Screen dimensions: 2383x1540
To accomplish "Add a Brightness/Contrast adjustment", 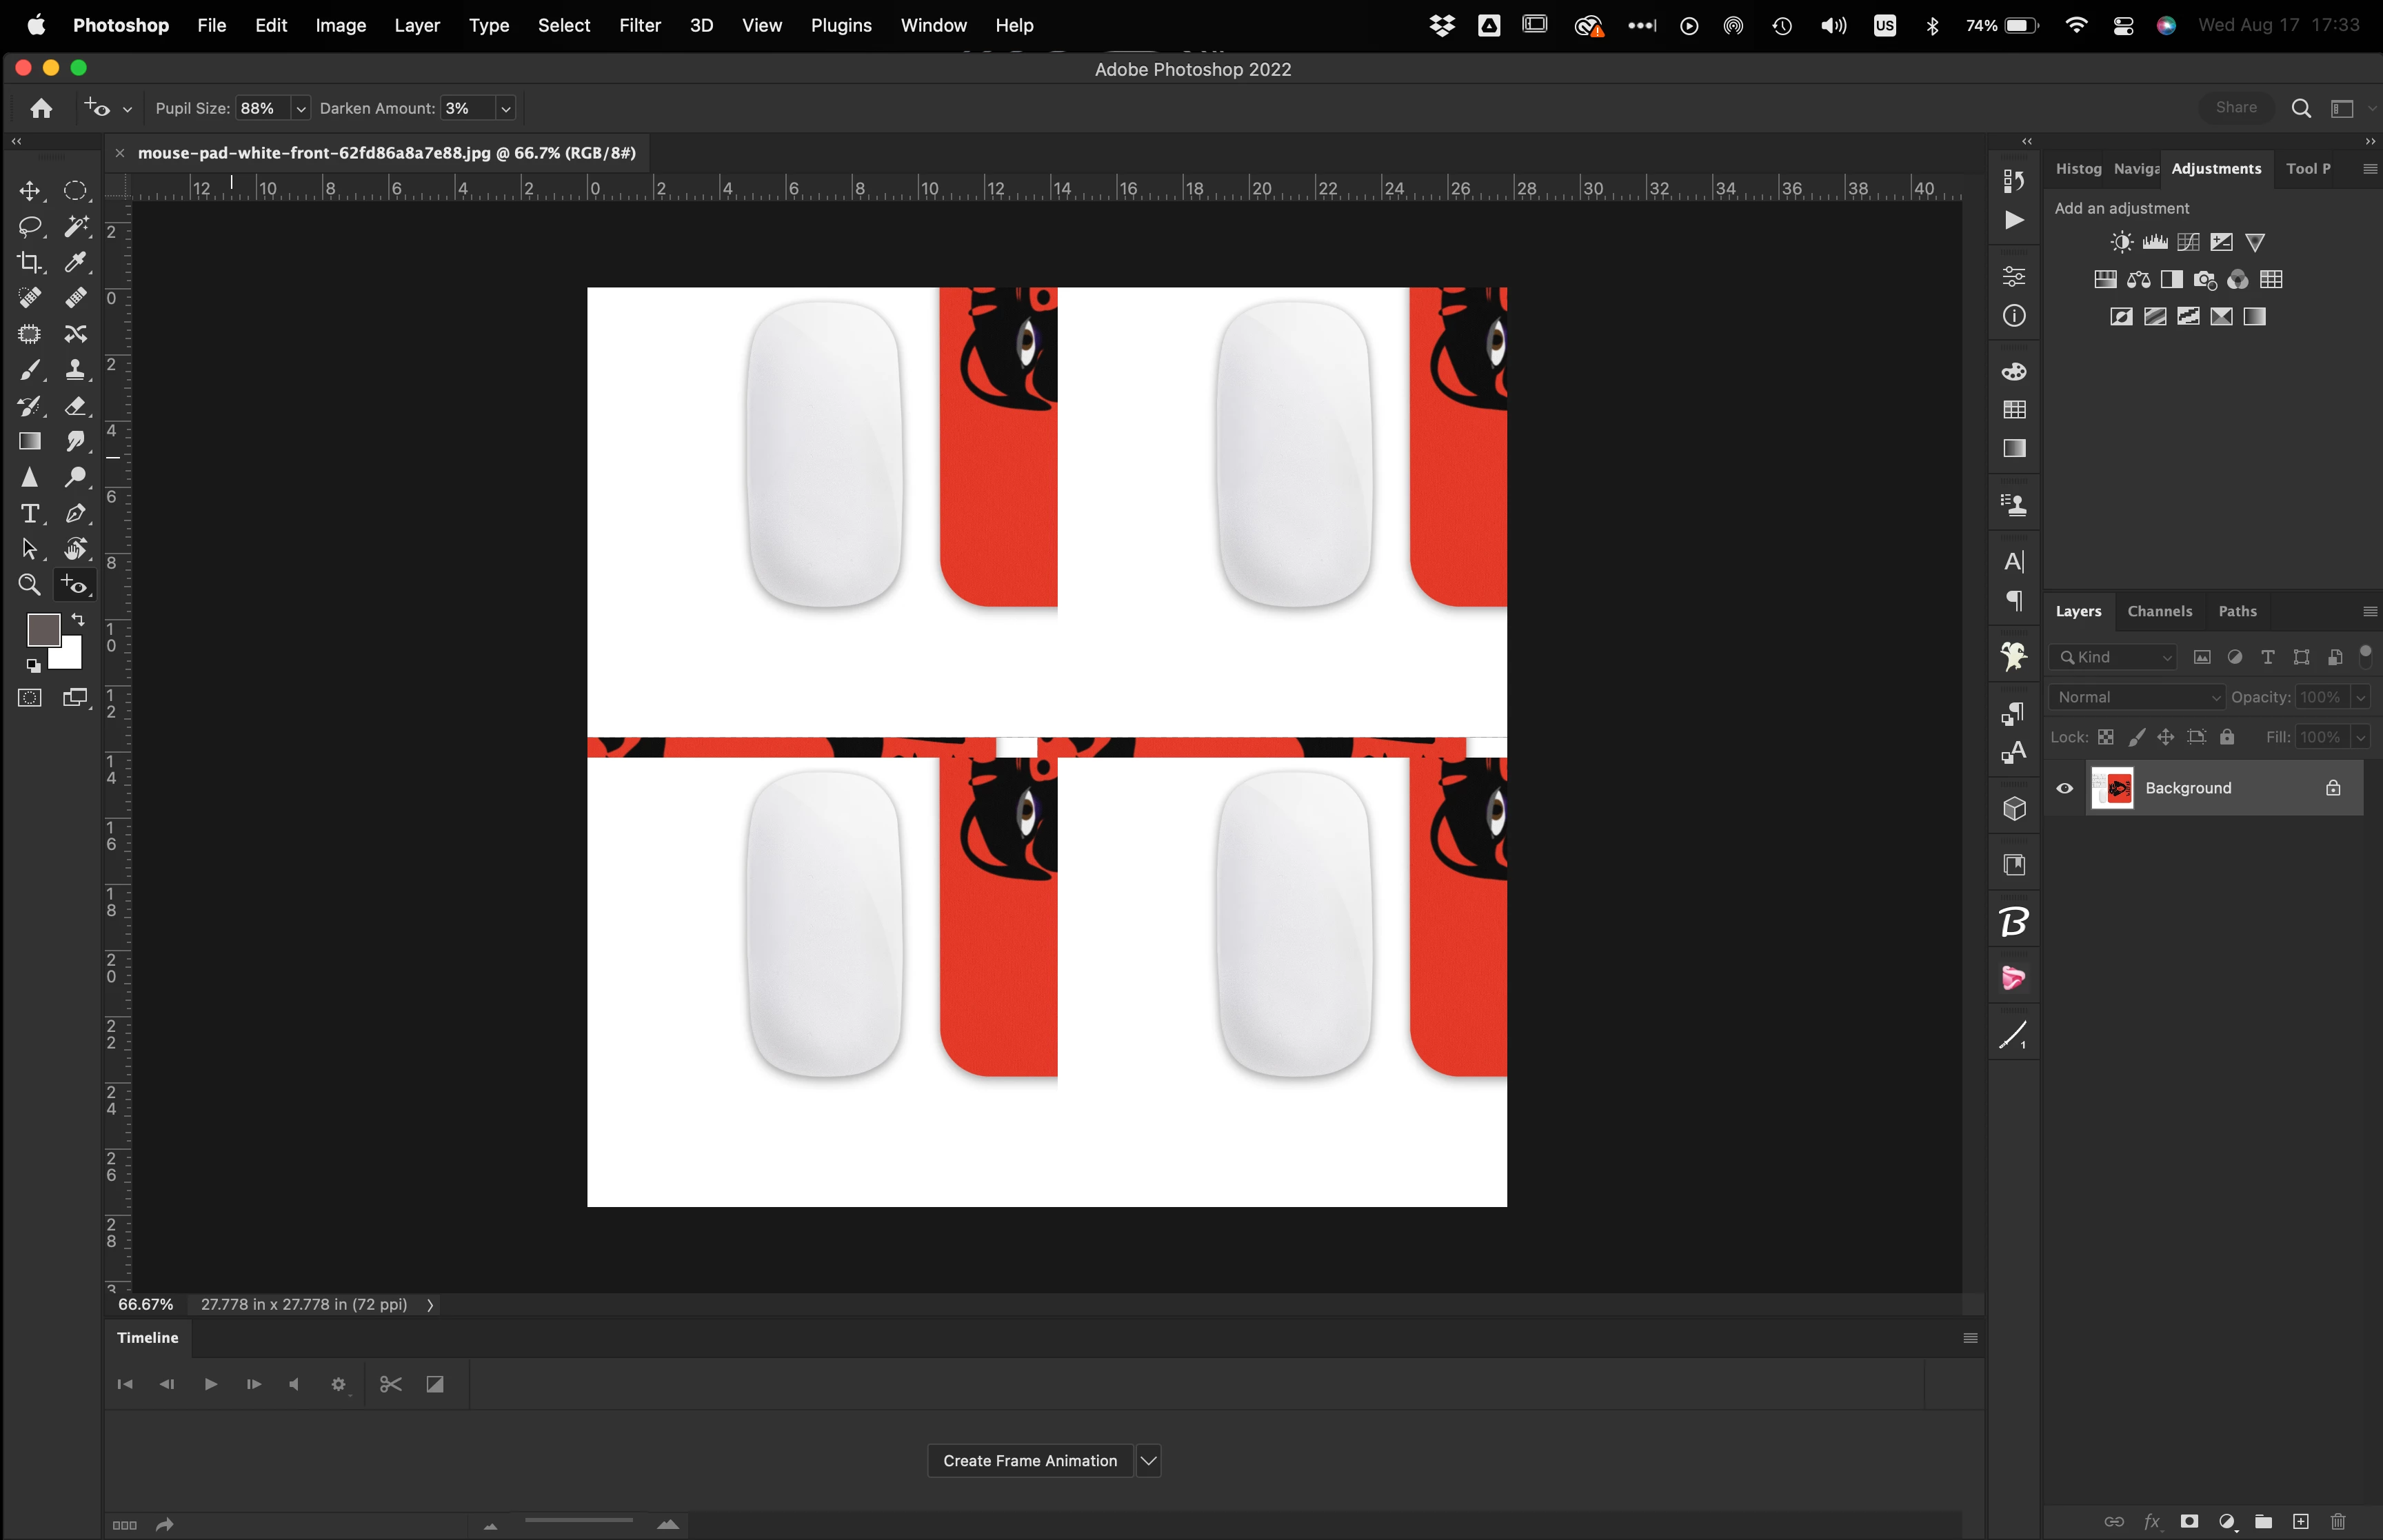I will click(x=2121, y=242).
